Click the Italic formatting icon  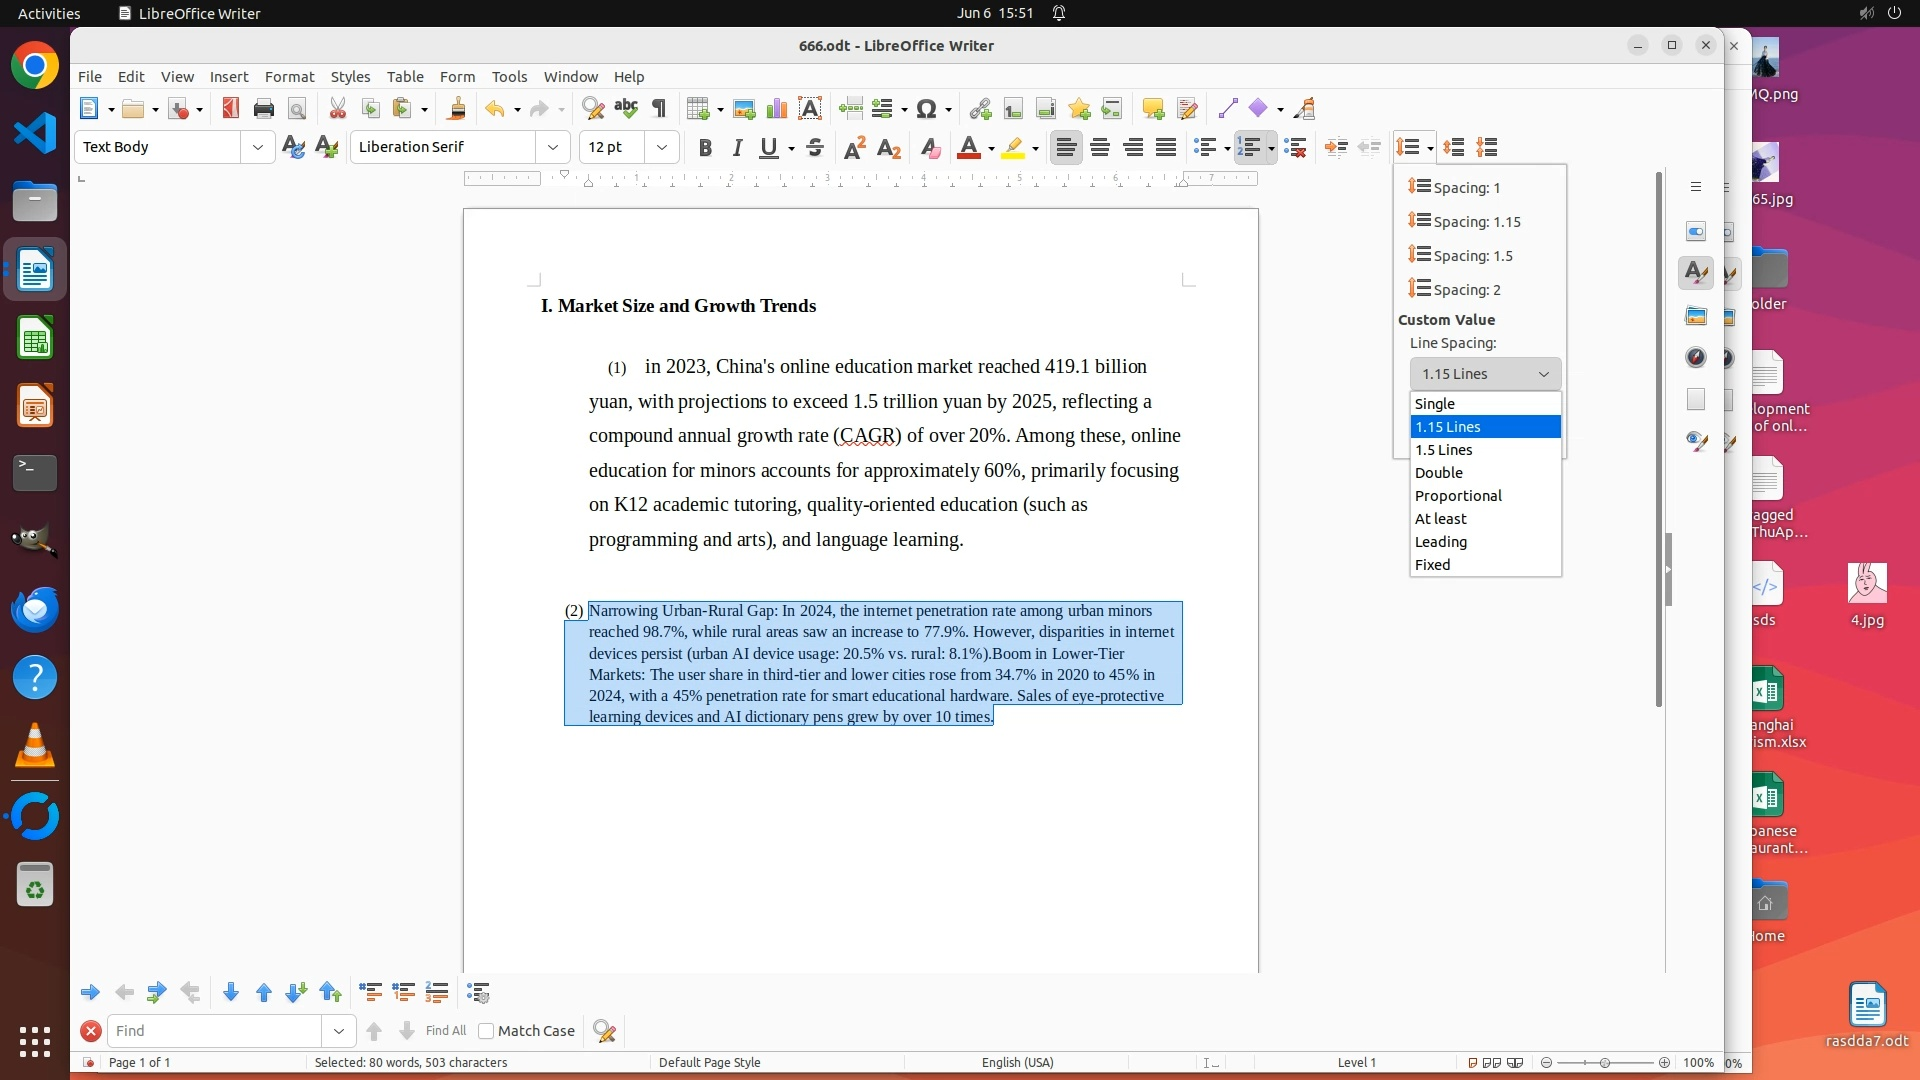tap(737, 148)
